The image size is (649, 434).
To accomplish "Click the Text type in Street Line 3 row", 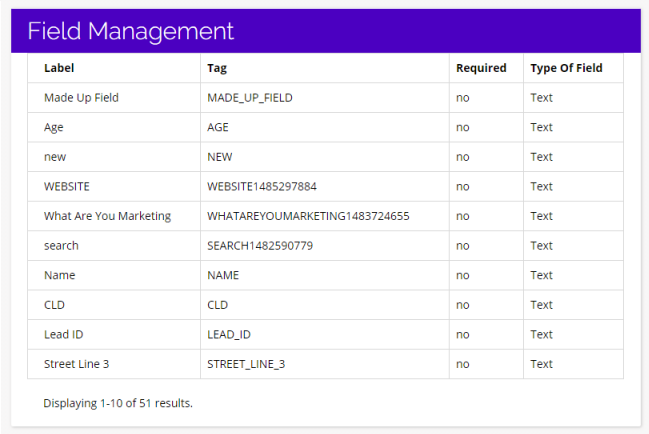I will pyautogui.click(x=541, y=364).
